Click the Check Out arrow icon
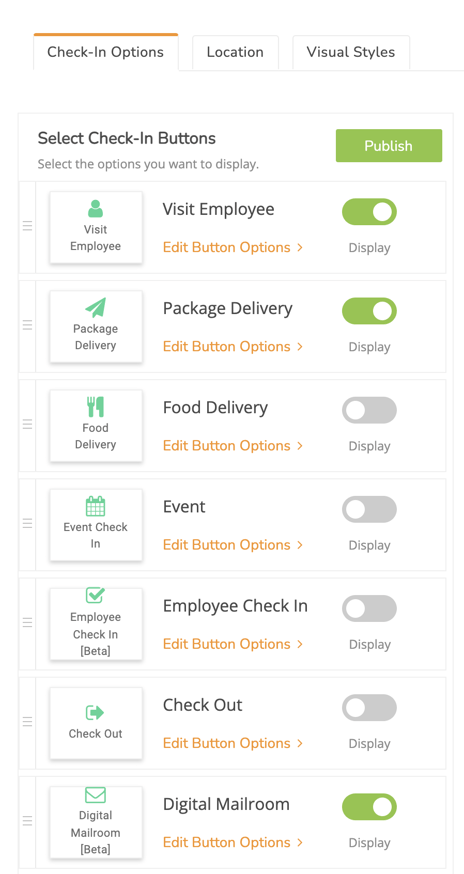The image size is (464, 874). coord(95,712)
